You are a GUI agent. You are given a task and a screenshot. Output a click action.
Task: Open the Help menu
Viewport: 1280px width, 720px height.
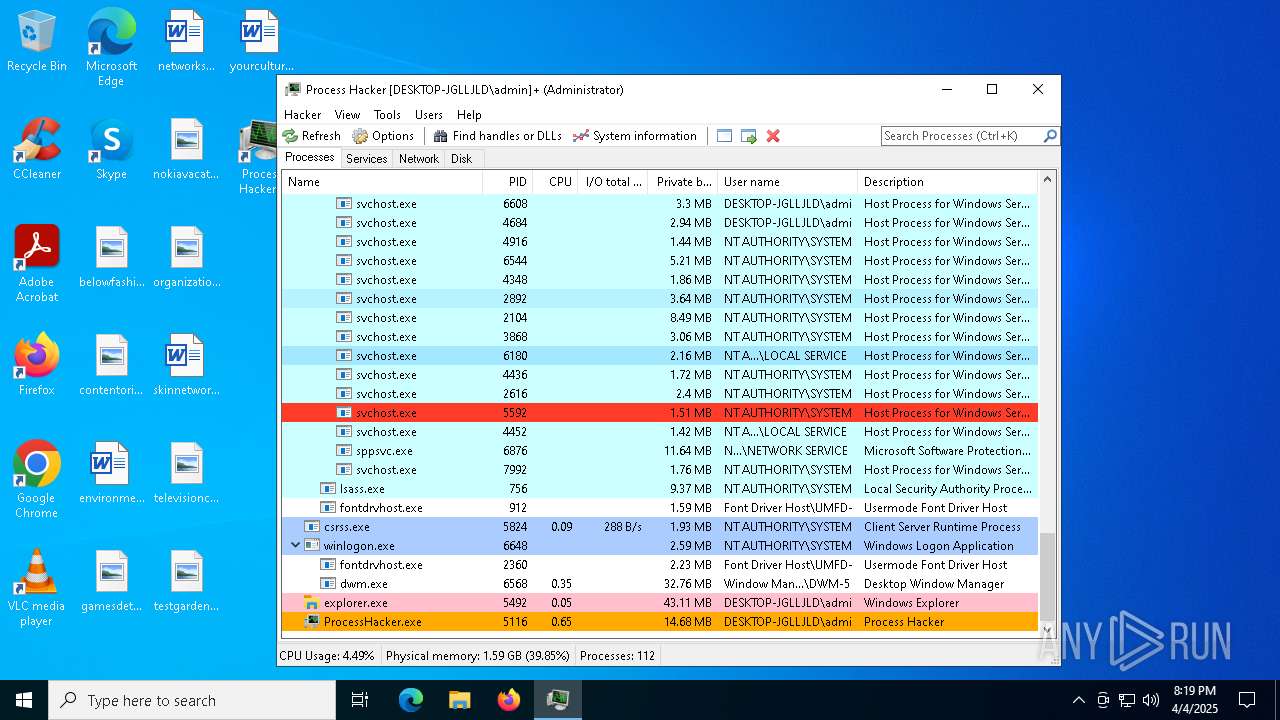coord(469,115)
